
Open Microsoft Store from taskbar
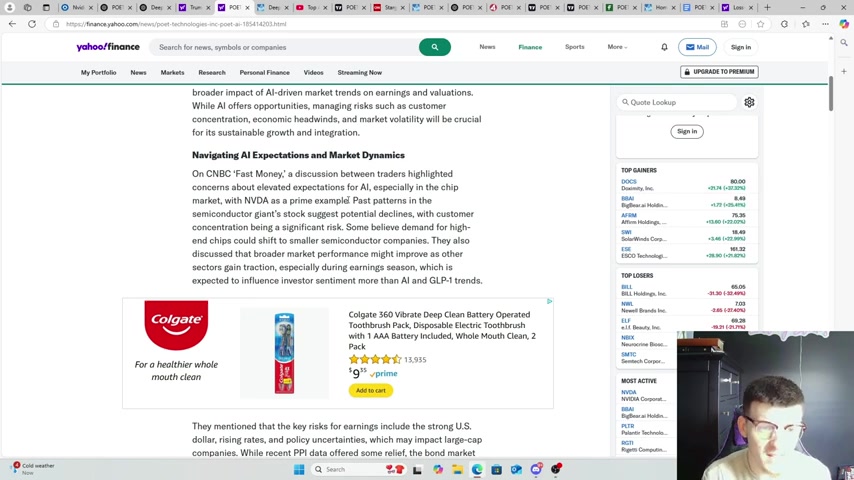coord(497,469)
